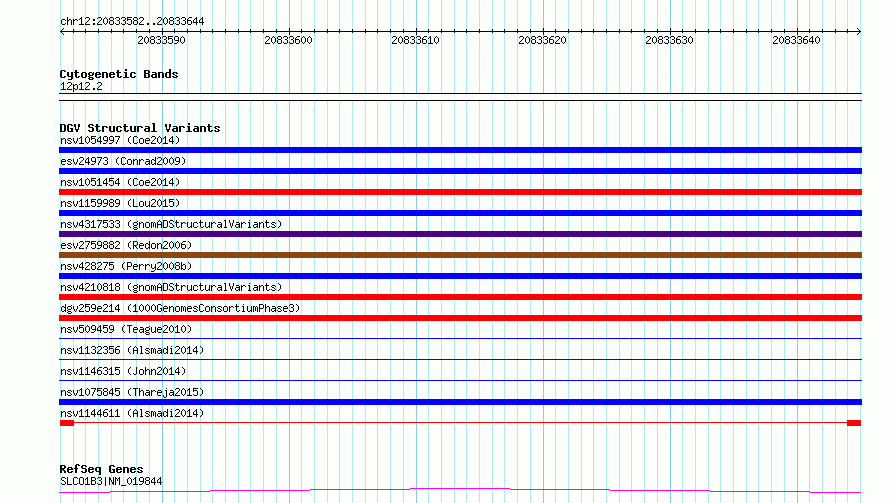Click the thin blue line under nsv509459
The width and height of the screenshot is (890, 503).
pos(460,339)
